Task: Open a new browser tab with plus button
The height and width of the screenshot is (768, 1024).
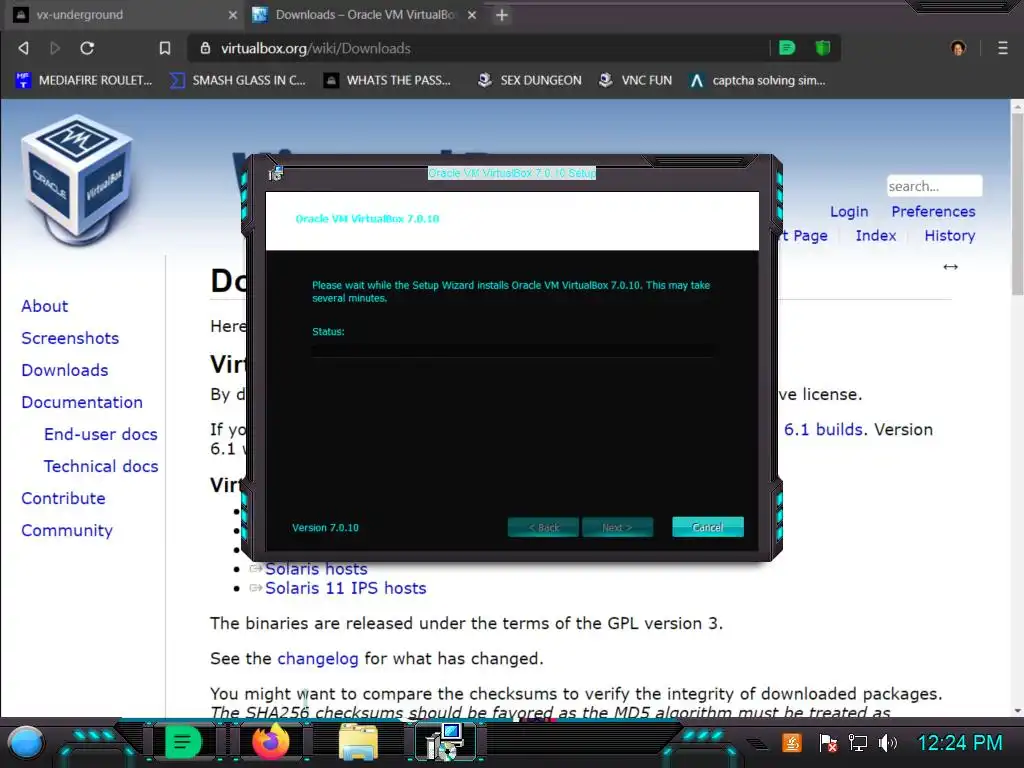Action: (502, 15)
